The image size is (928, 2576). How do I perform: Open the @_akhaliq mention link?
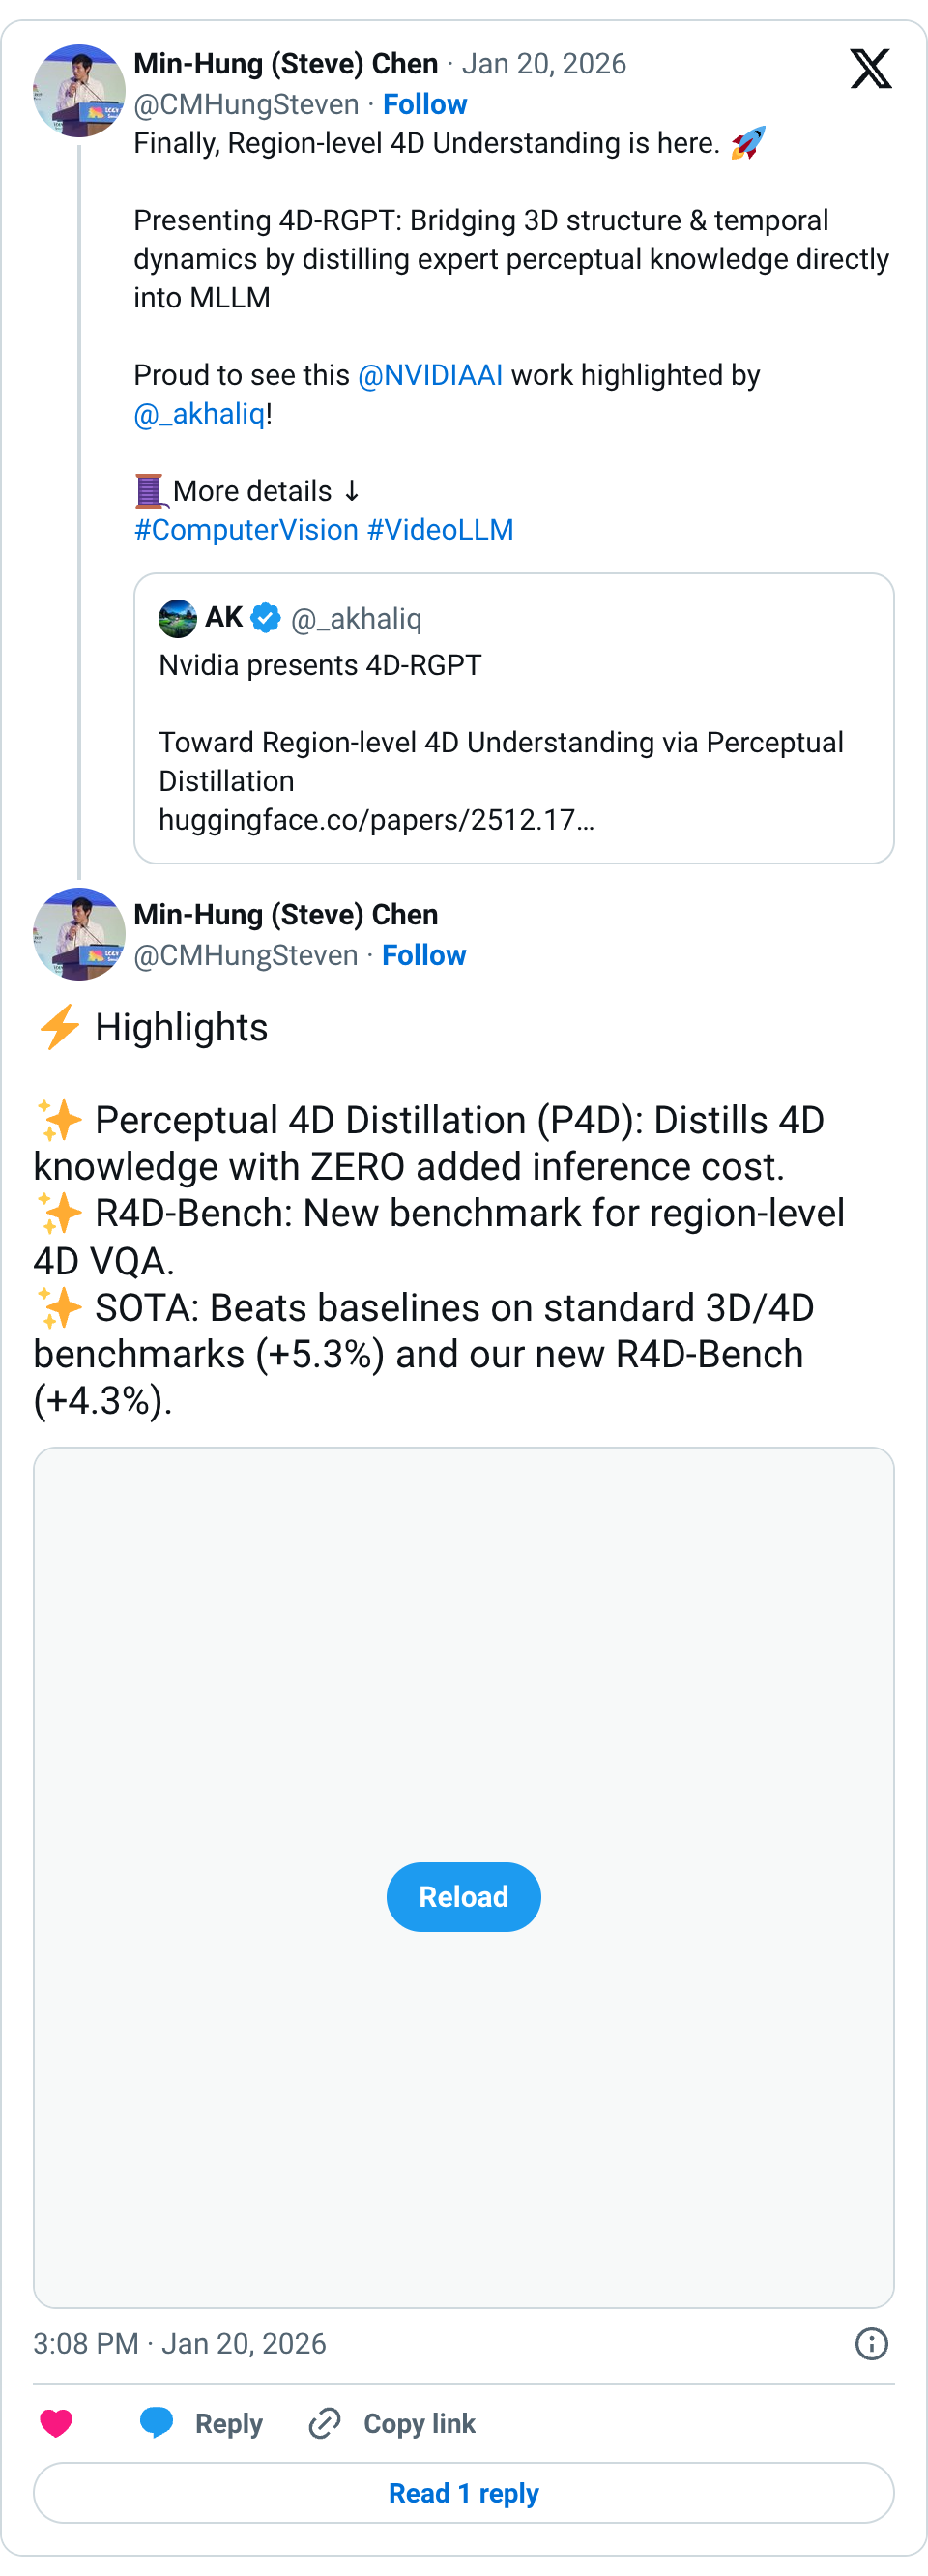pos(199,414)
